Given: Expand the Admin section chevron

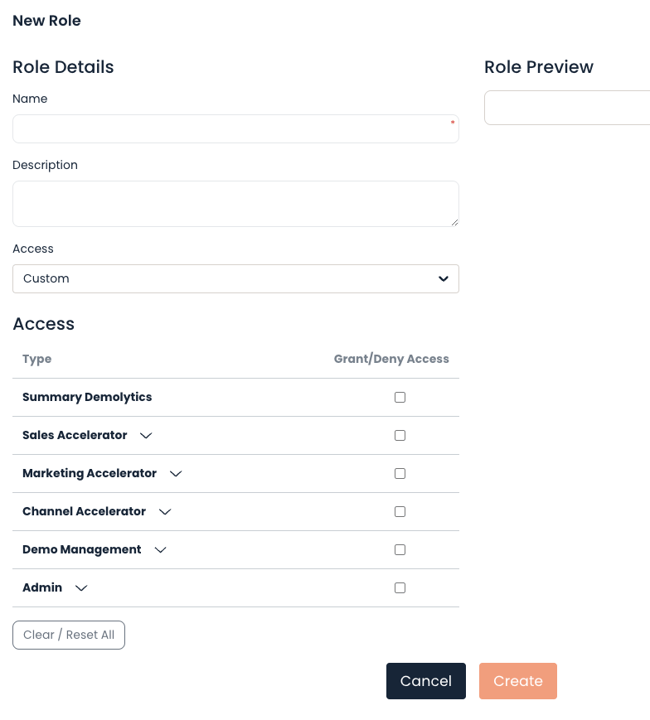Looking at the screenshot, I should [x=81, y=588].
